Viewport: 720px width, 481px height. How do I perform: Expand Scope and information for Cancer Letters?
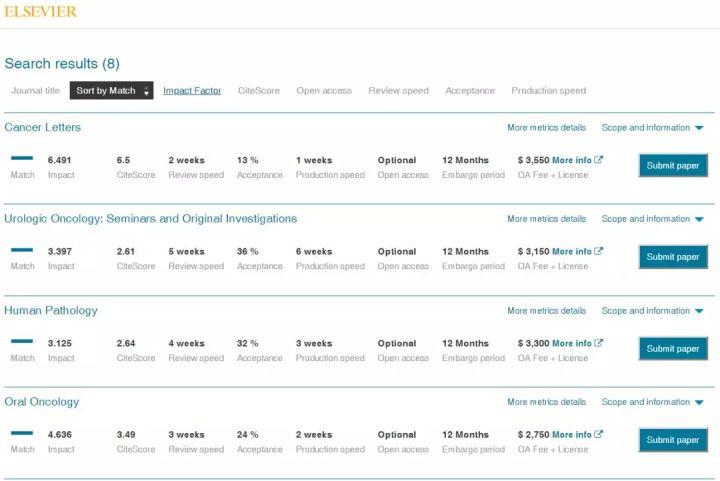pyautogui.click(x=652, y=128)
